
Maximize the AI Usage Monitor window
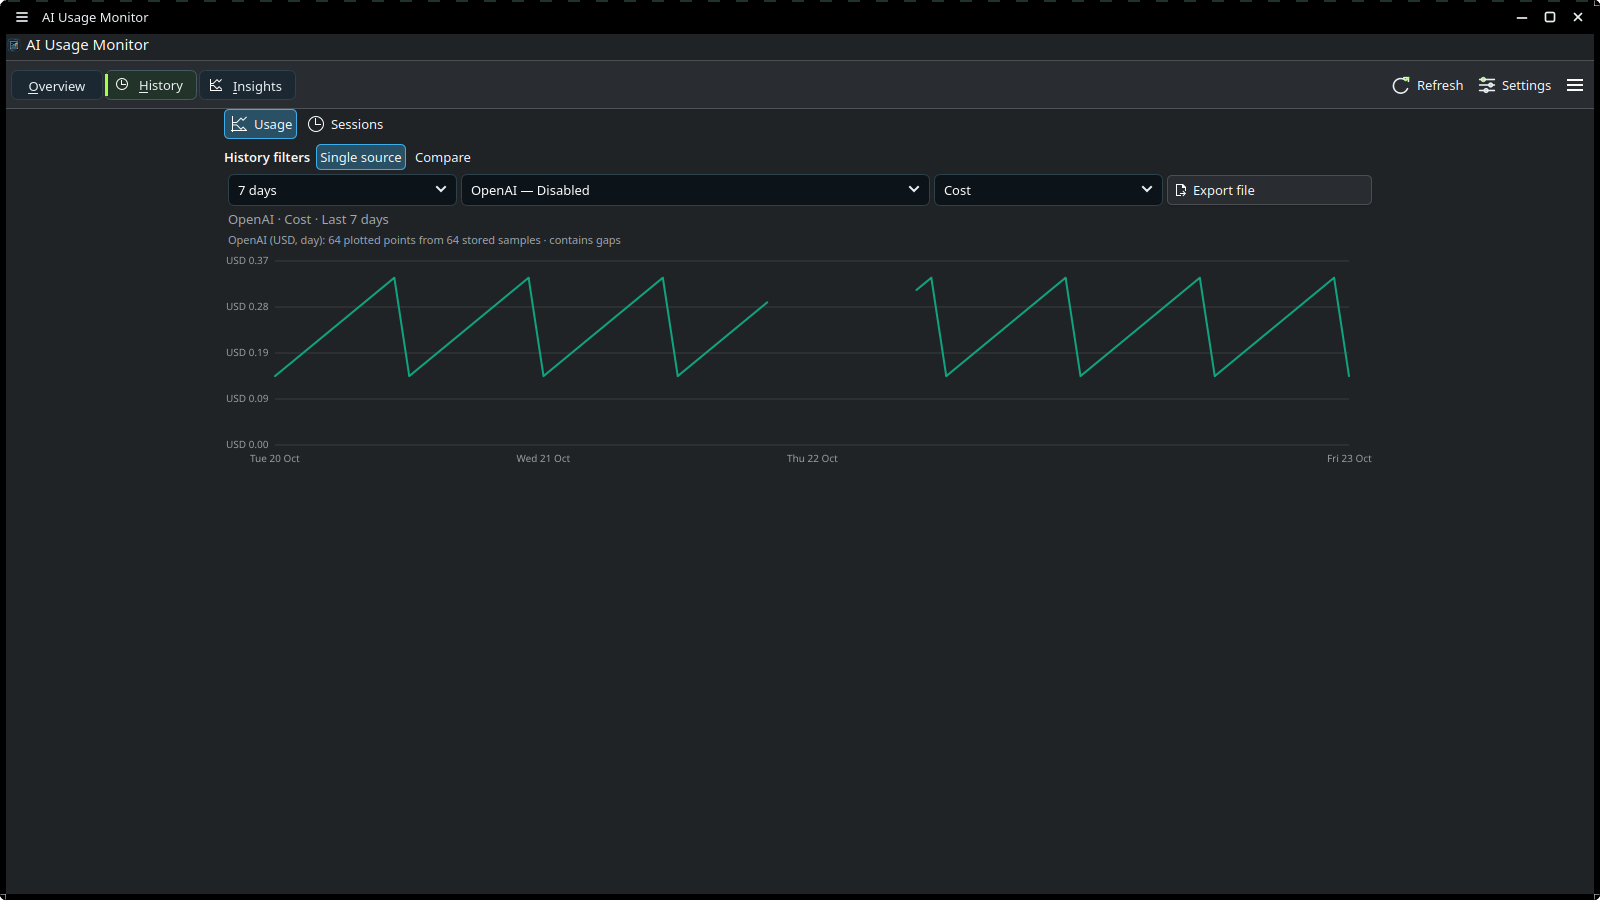point(1550,17)
